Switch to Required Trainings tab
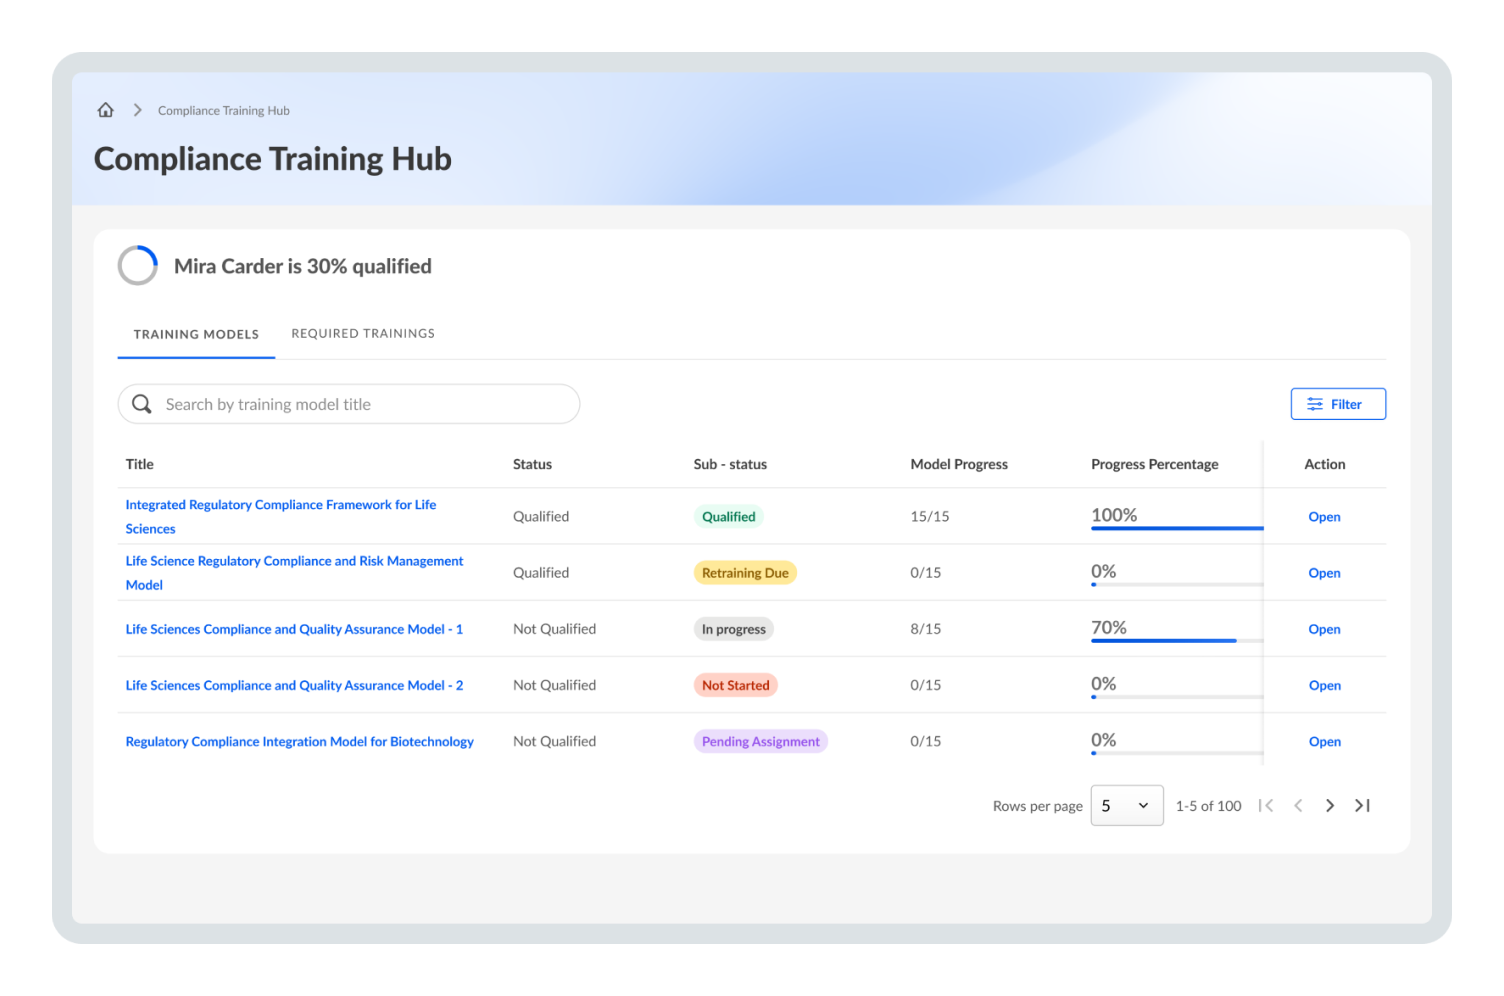The width and height of the screenshot is (1504, 996). (x=363, y=334)
